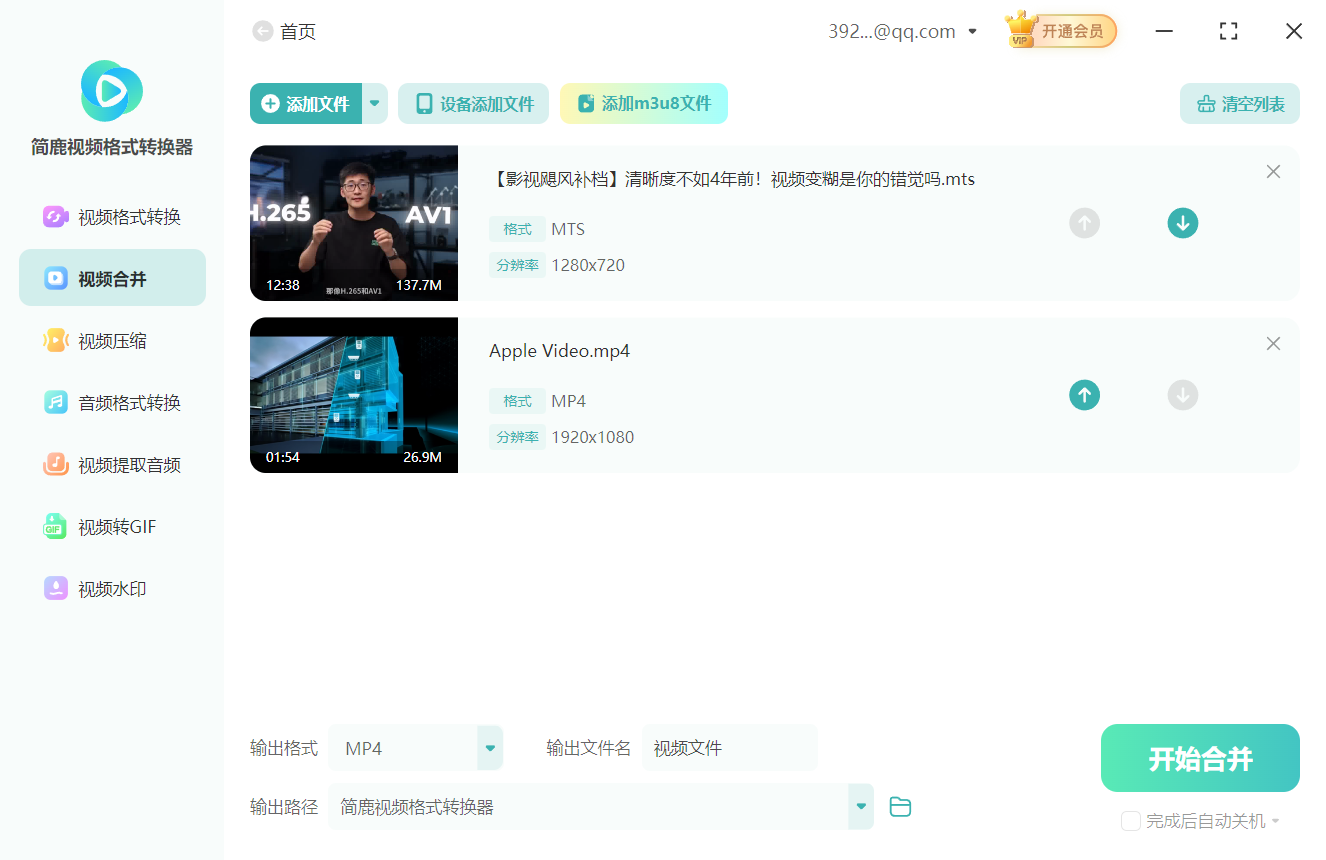Click the 输出文件名 filename field
1326x860 pixels.
click(730, 747)
